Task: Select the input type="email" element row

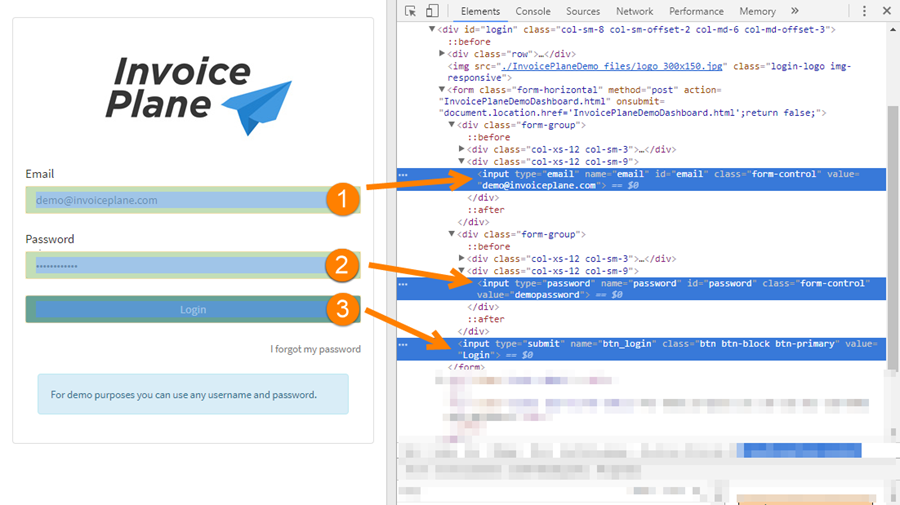Action: [x=641, y=180]
